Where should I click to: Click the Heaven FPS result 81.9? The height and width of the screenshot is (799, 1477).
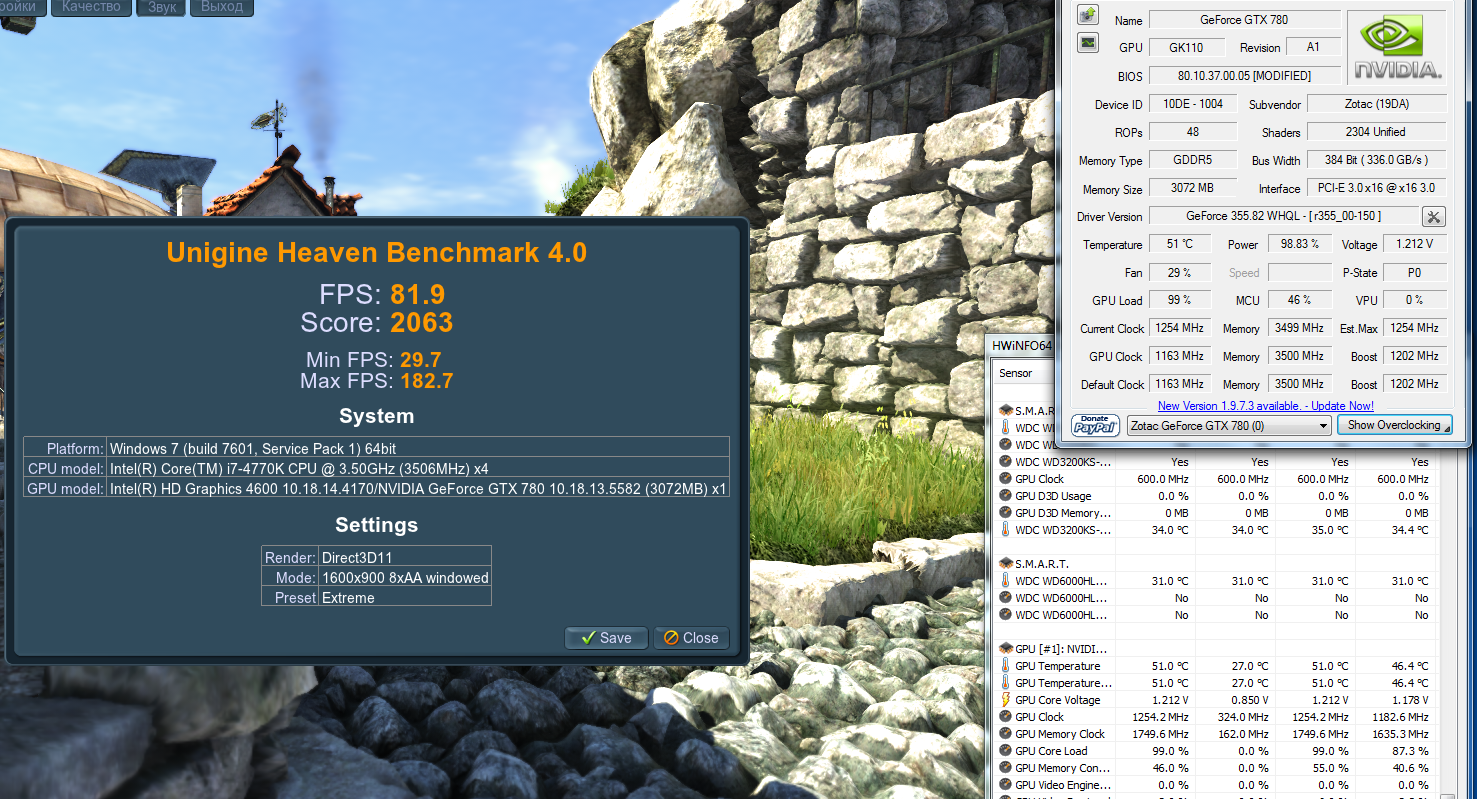[417, 294]
